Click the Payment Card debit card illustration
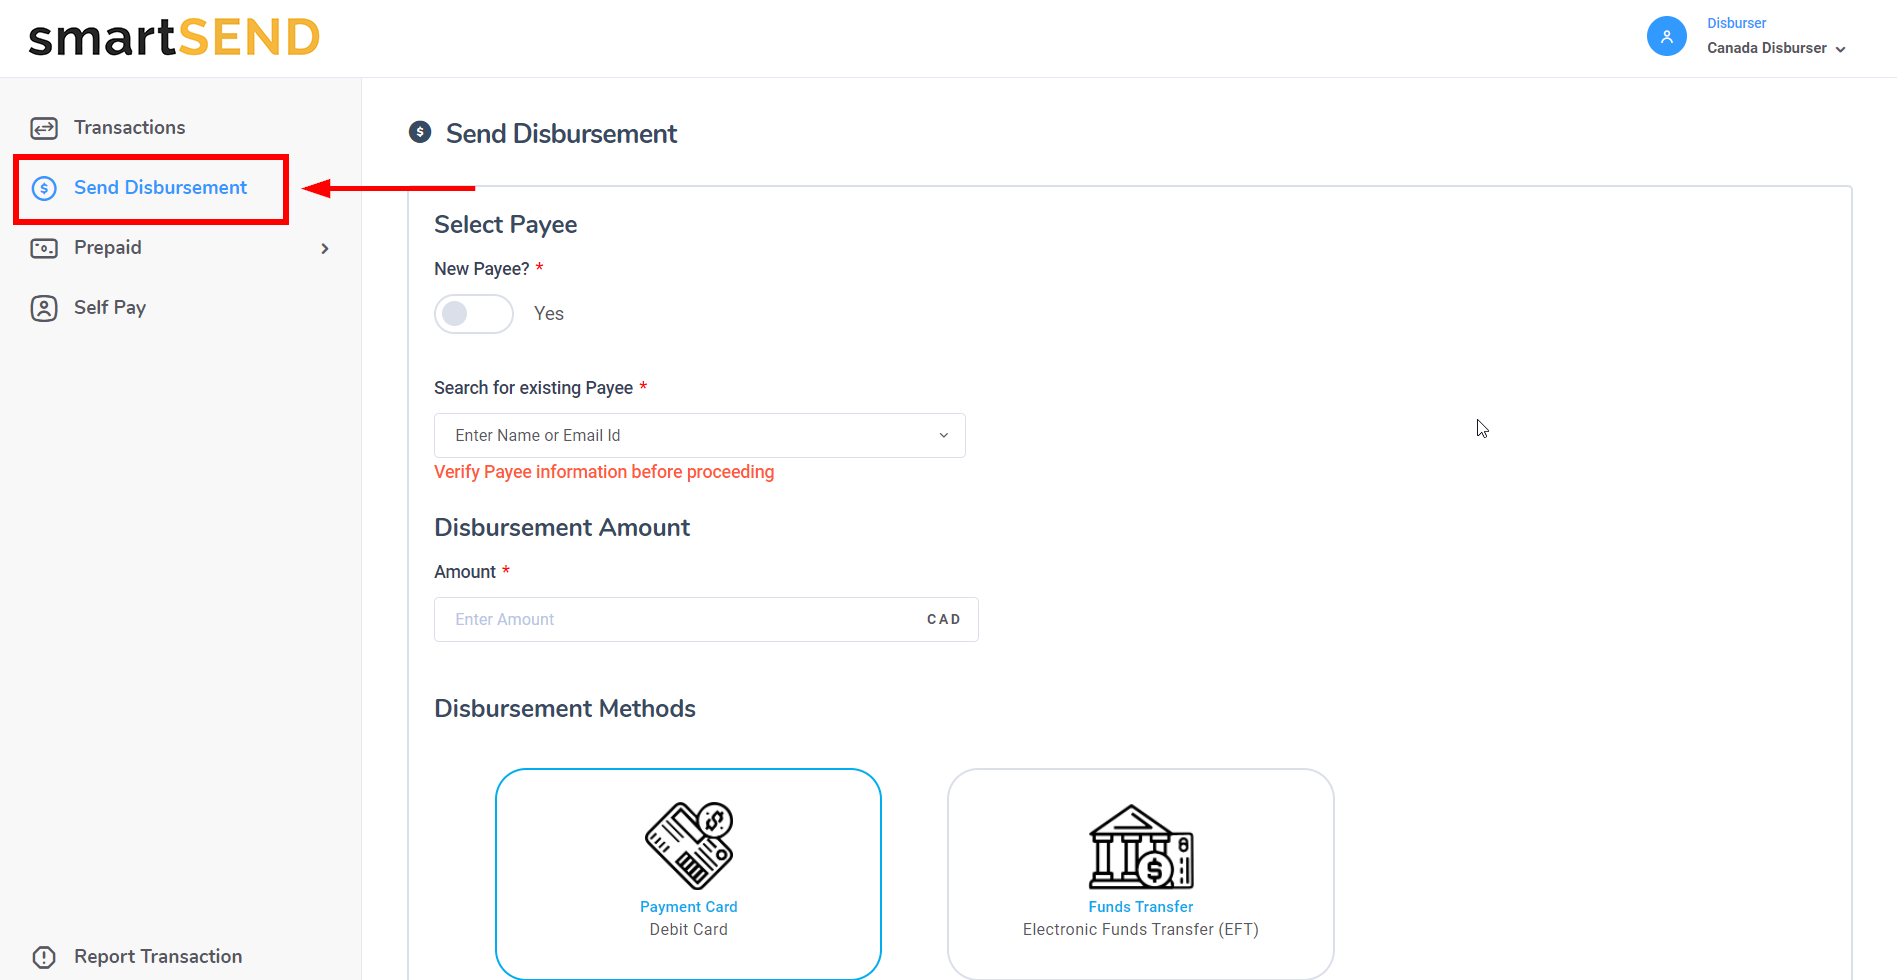The image size is (1897, 980). pos(688,845)
